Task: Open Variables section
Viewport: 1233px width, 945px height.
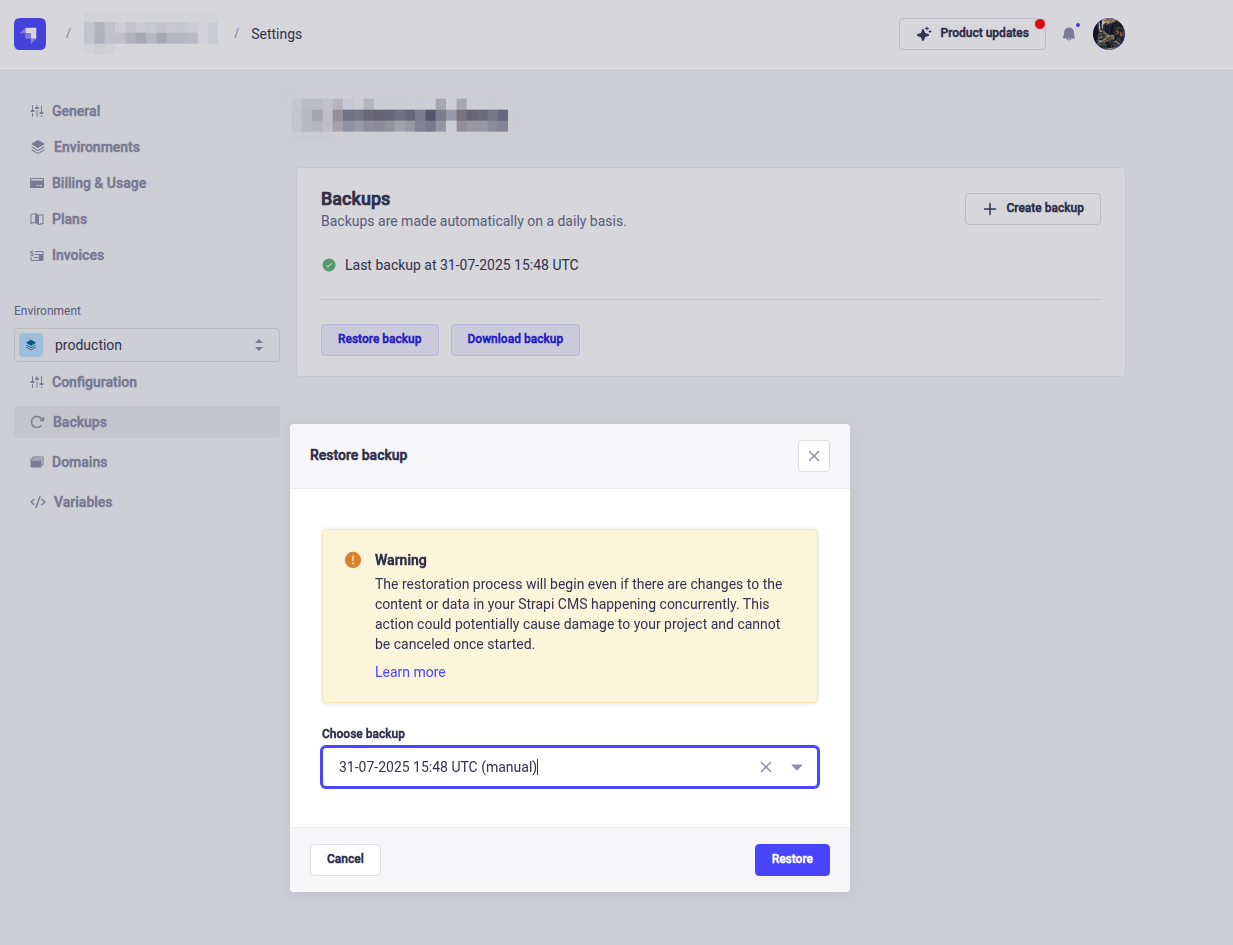Action: pyautogui.click(x=83, y=502)
